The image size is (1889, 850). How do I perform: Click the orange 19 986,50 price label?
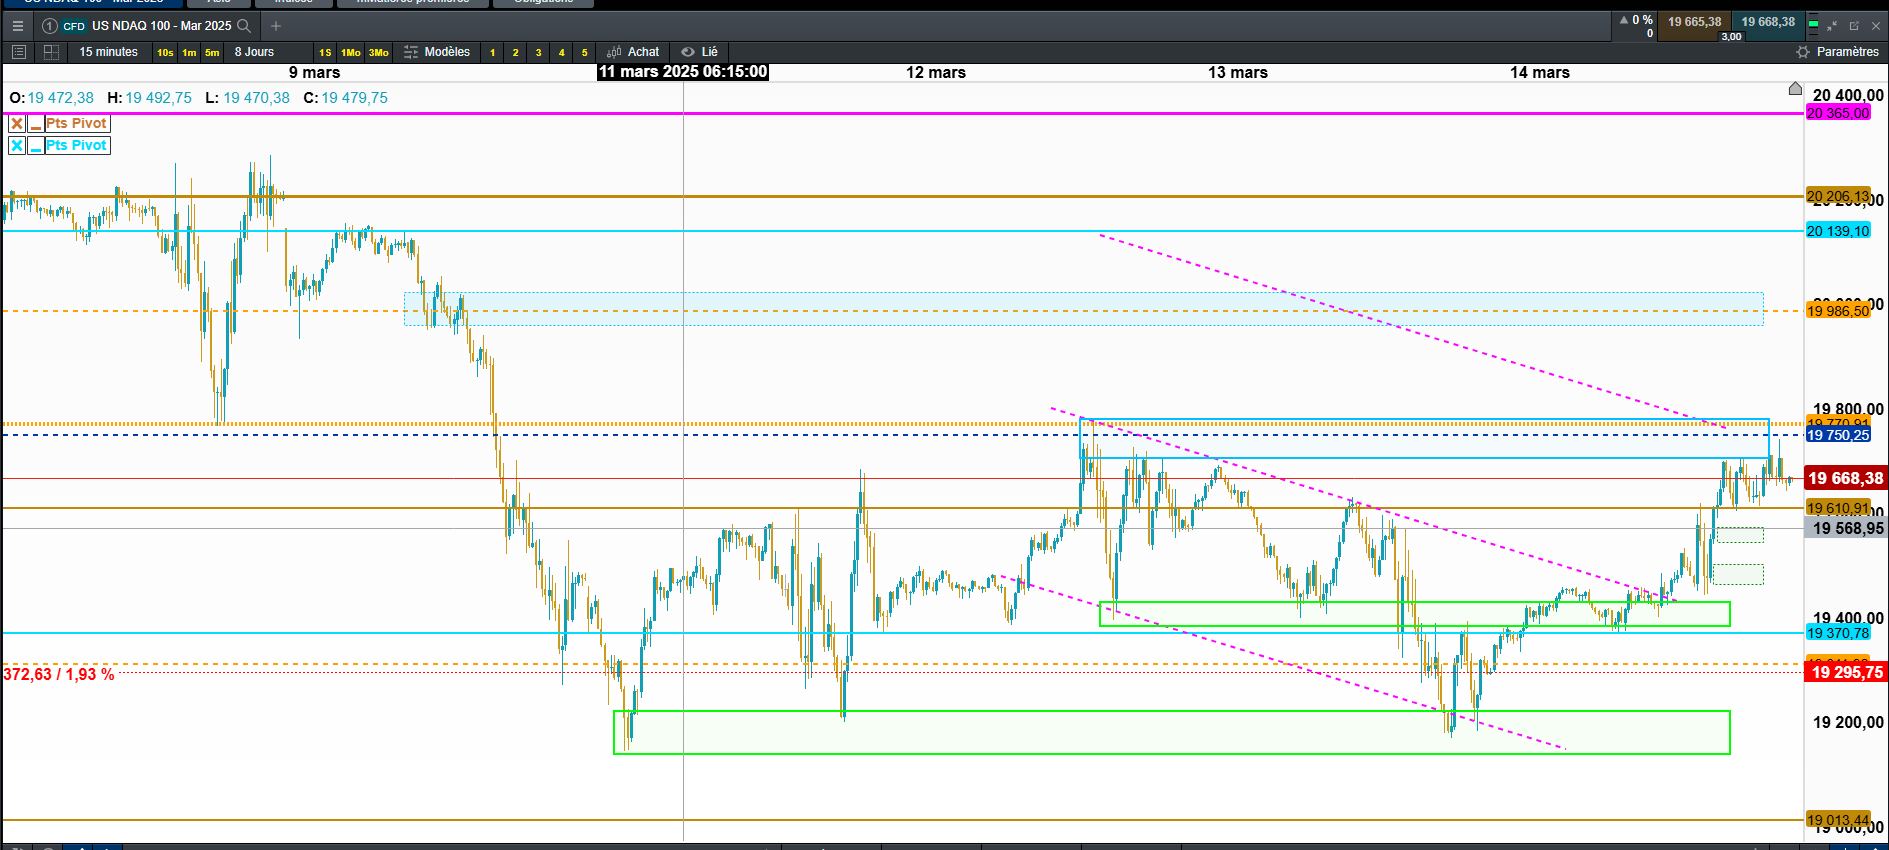[1838, 311]
